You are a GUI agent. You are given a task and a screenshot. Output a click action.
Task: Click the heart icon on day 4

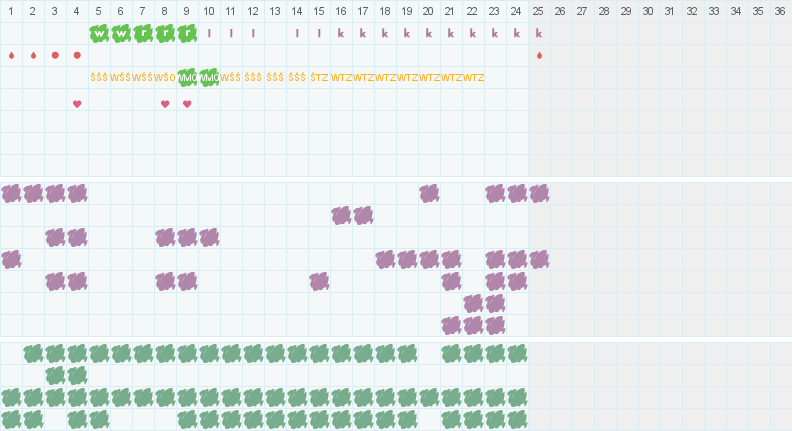click(x=77, y=103)
